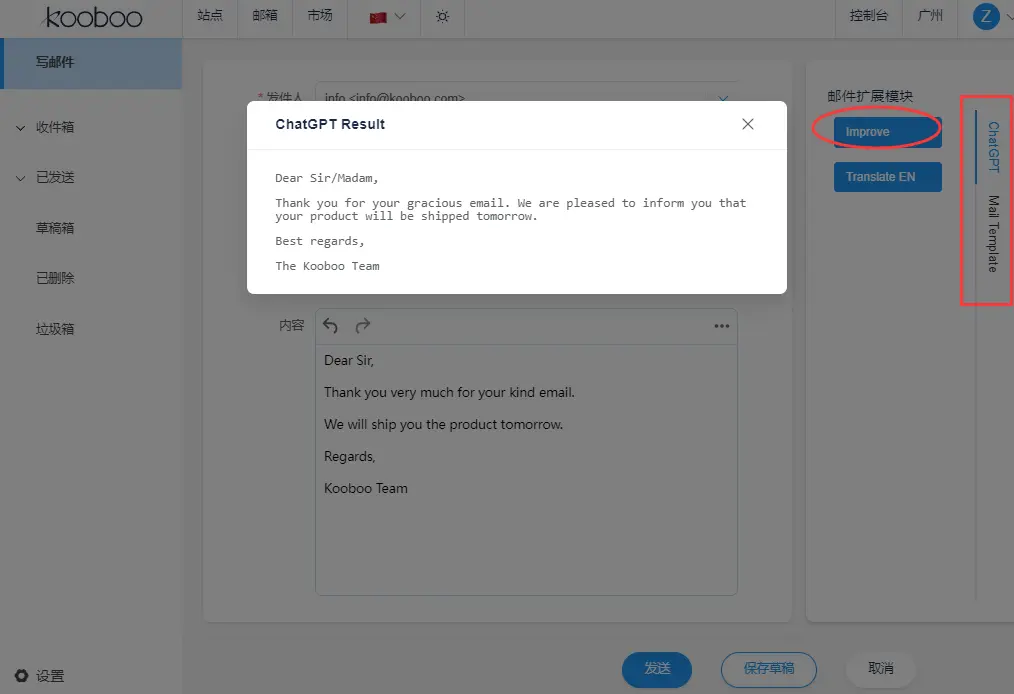Click the undo arrow in editor
1014x694 pixels.
click(x=331, y=326)
